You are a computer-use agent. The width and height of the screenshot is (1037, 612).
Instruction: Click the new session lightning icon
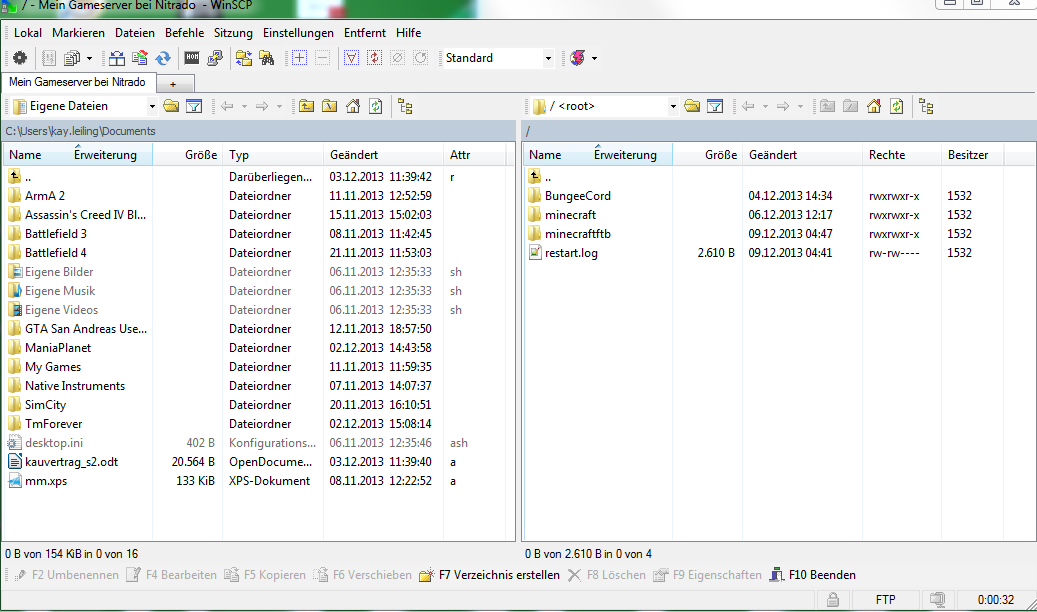tap(577, 58)
